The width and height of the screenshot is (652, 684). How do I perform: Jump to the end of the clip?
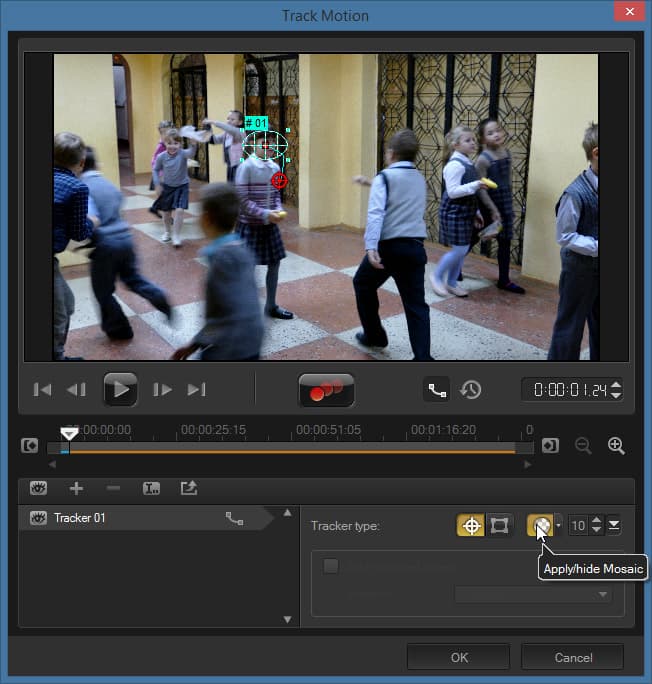(x=196, y=390)
